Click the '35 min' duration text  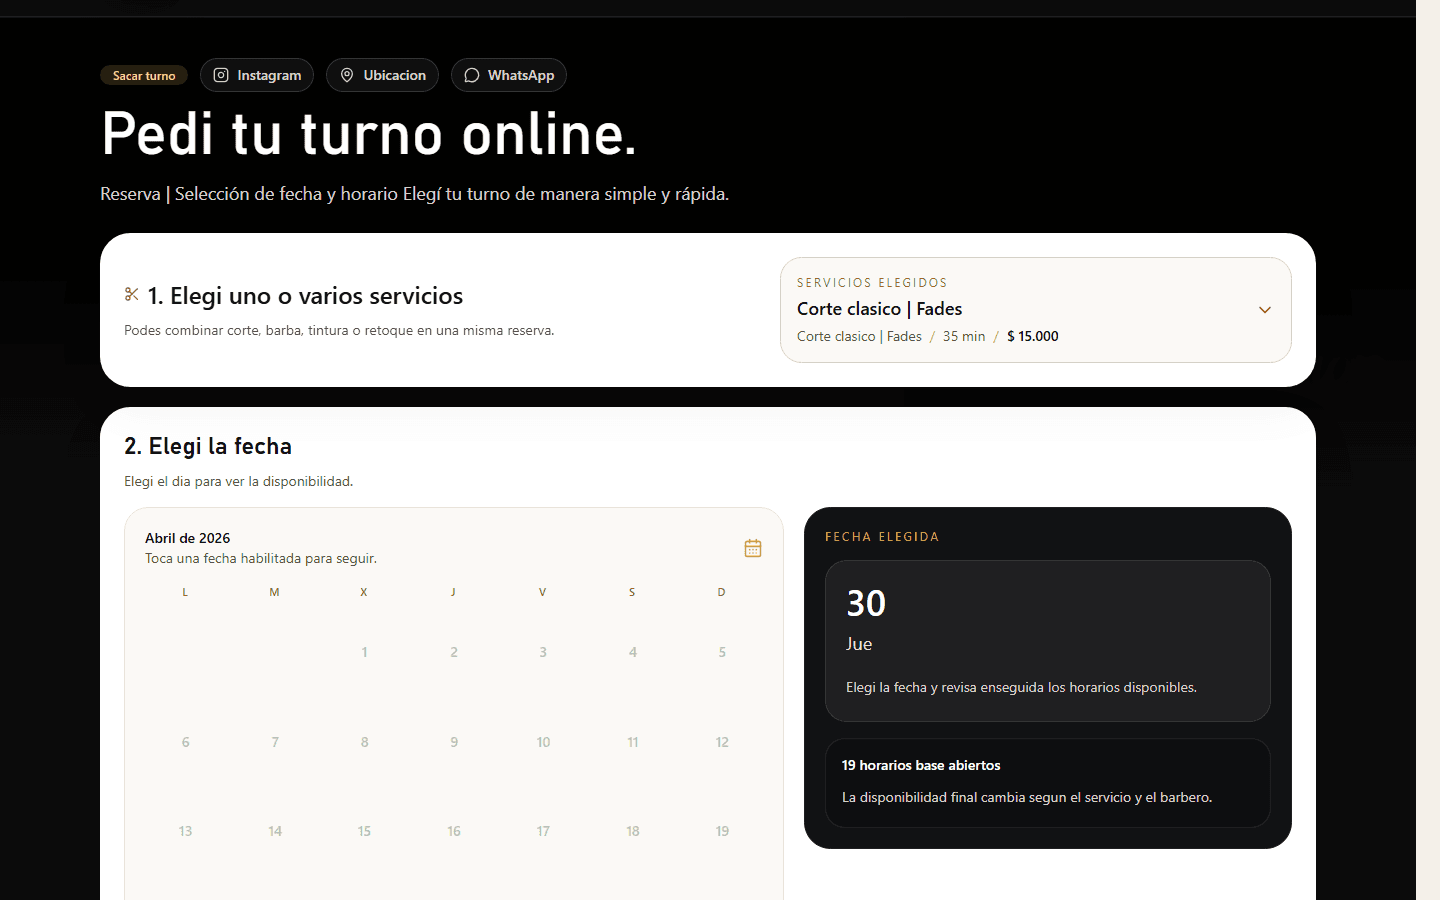coord(964,336)
